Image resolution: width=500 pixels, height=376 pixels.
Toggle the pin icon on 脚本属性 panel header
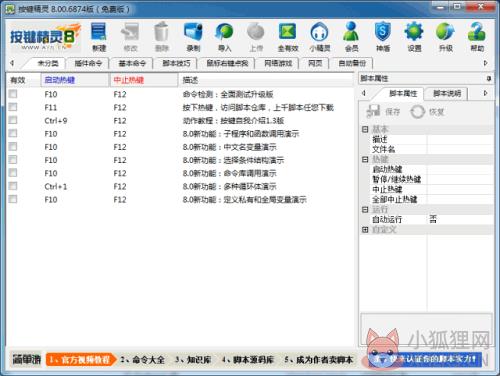click(x=489, y=79)
